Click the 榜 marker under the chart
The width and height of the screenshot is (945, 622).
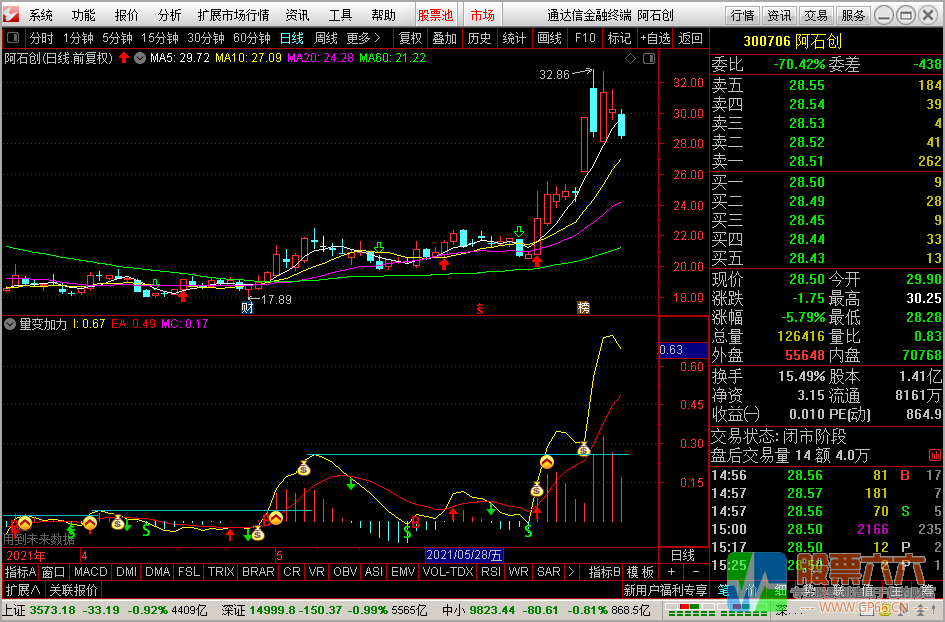[x=583, y=307]
